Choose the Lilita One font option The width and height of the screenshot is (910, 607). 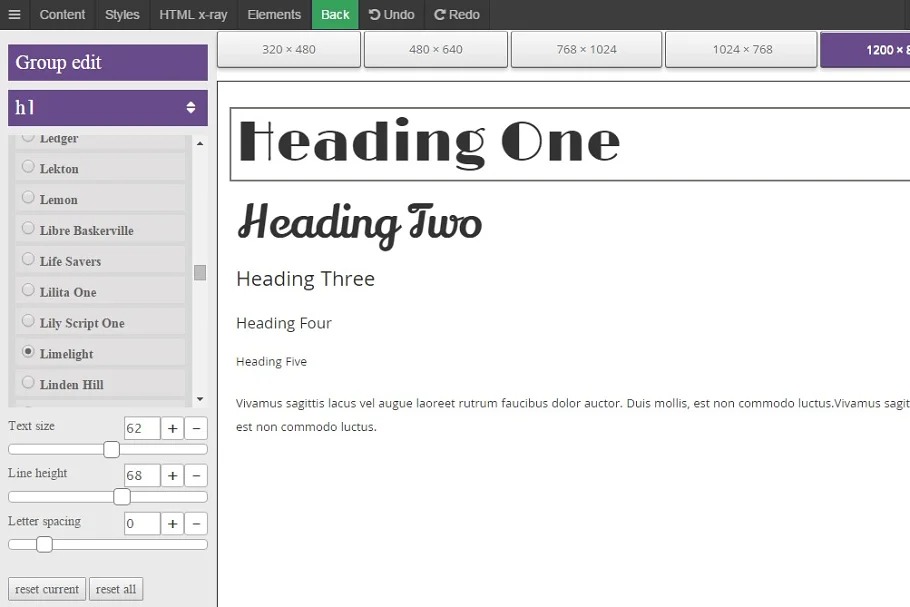(x=28, y=291)
